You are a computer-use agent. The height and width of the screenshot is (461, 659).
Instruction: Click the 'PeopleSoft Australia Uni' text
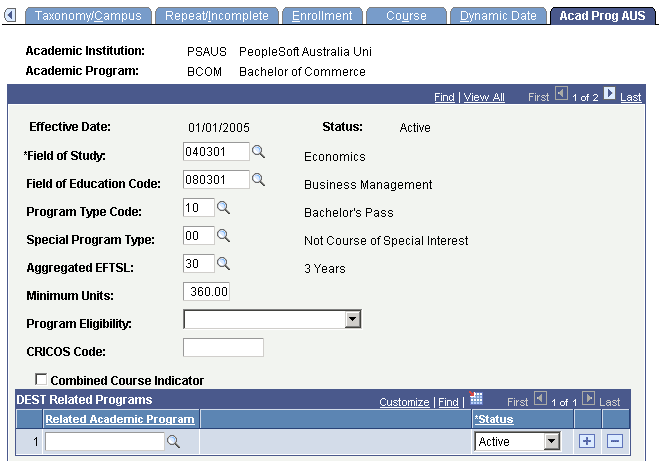click(x=305, y=52)
